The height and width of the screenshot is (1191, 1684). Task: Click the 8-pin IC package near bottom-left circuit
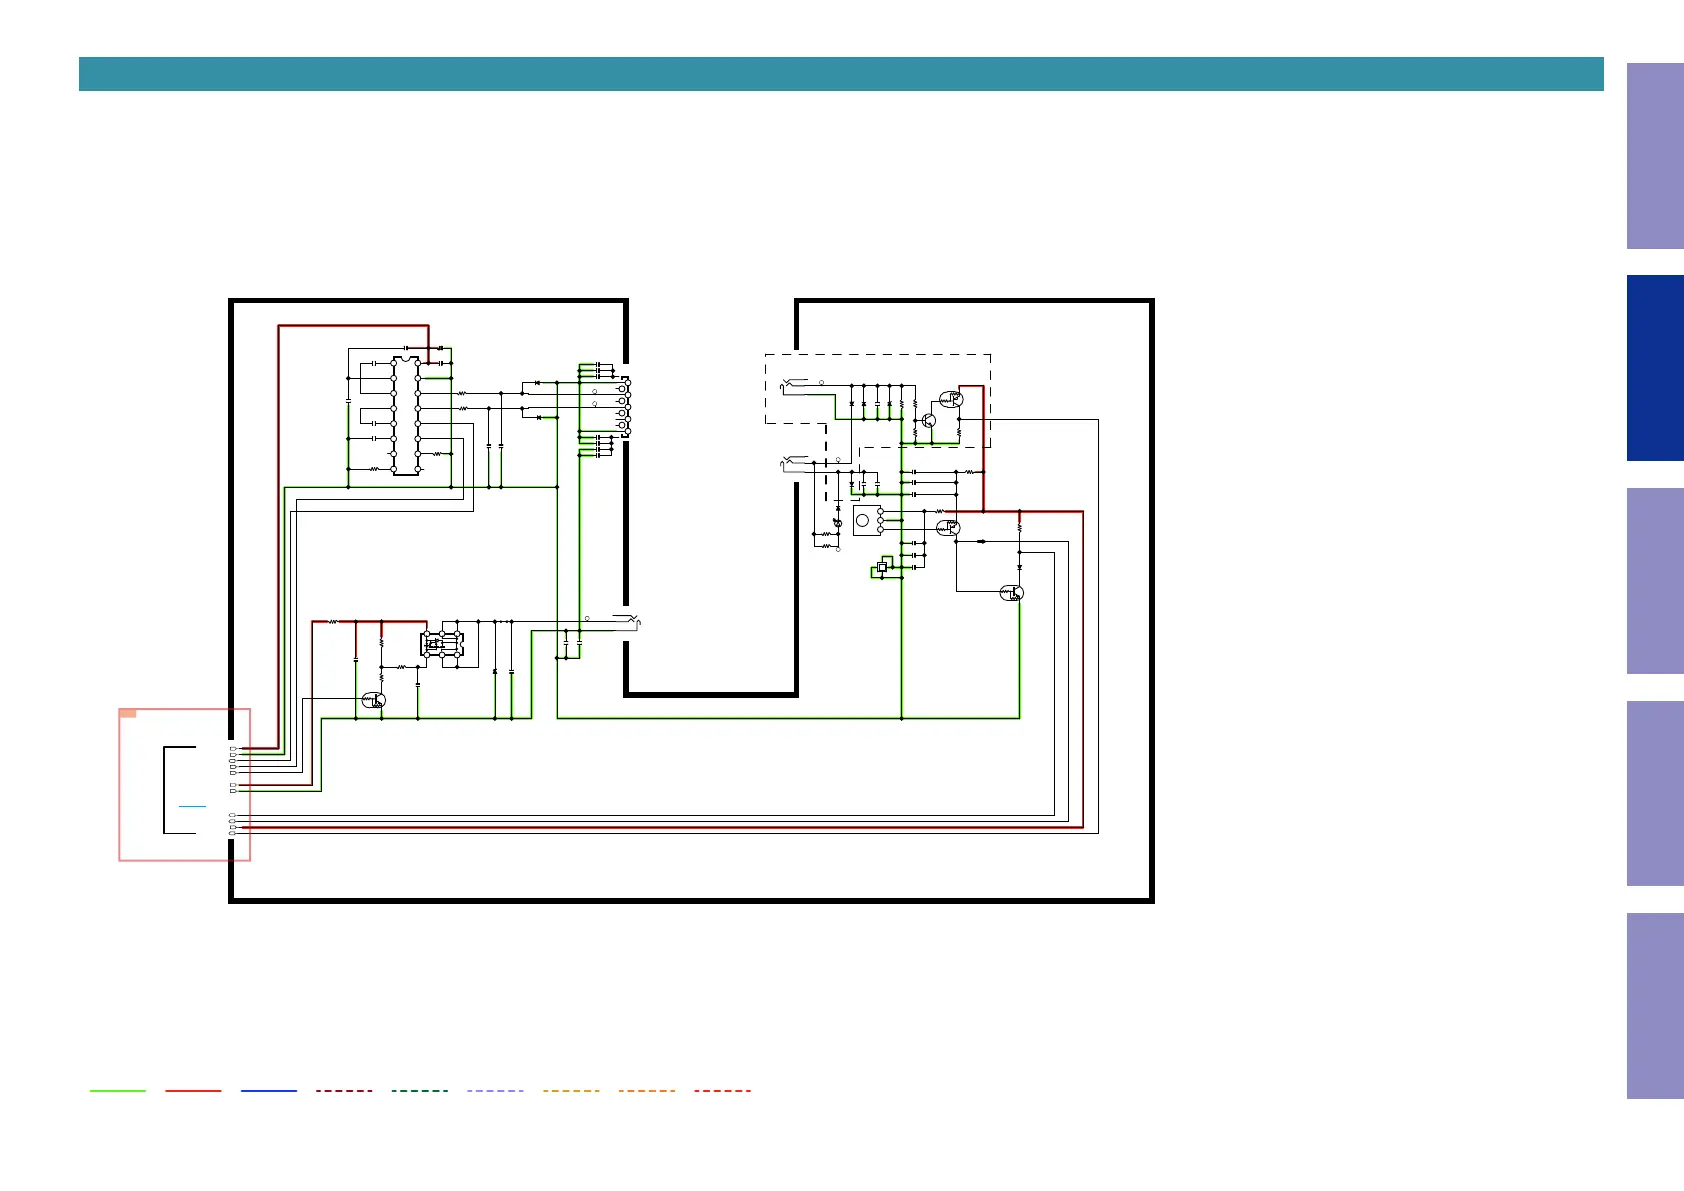tap(441, 645)
